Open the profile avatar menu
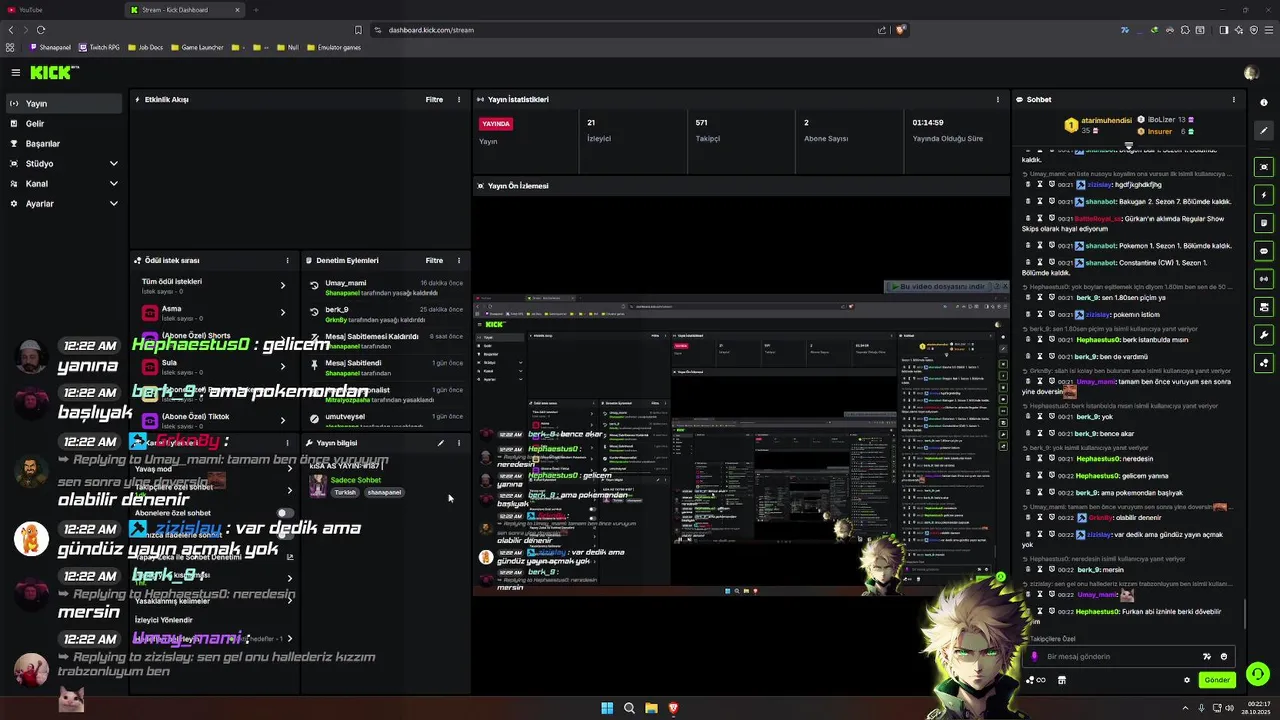 1251,73
